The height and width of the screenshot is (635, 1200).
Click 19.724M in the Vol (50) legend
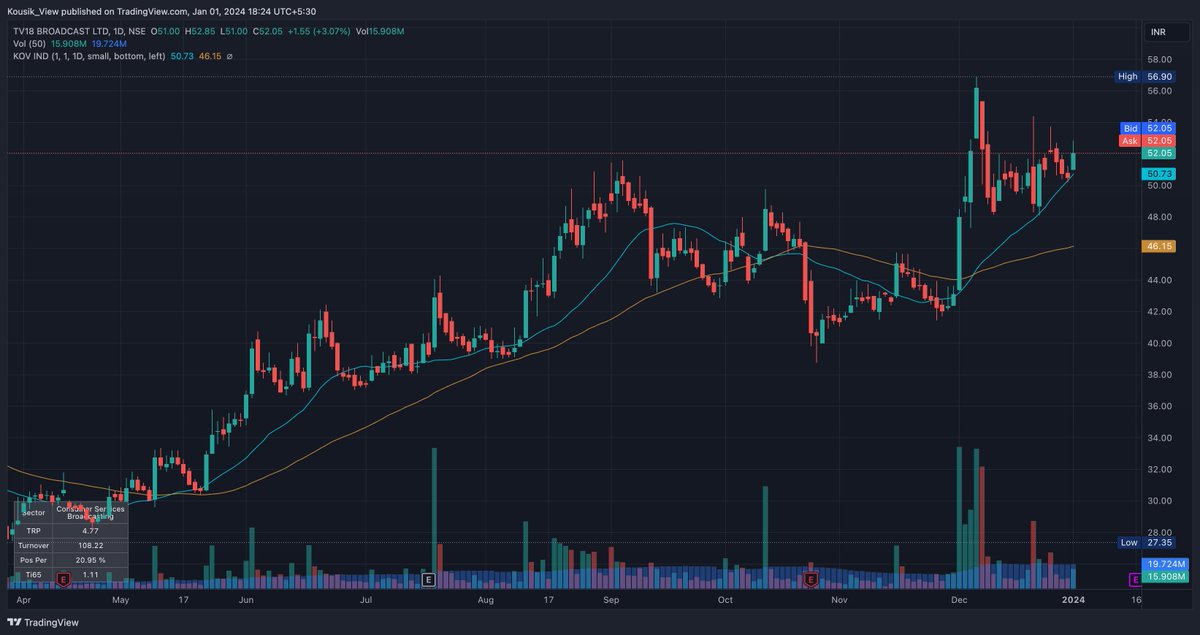coord(108,44)
